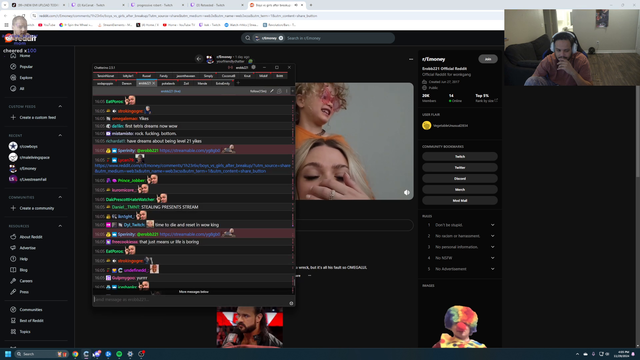640x360 pixels.
Task: Open r/Emoney from recent list
Action: 28,169
